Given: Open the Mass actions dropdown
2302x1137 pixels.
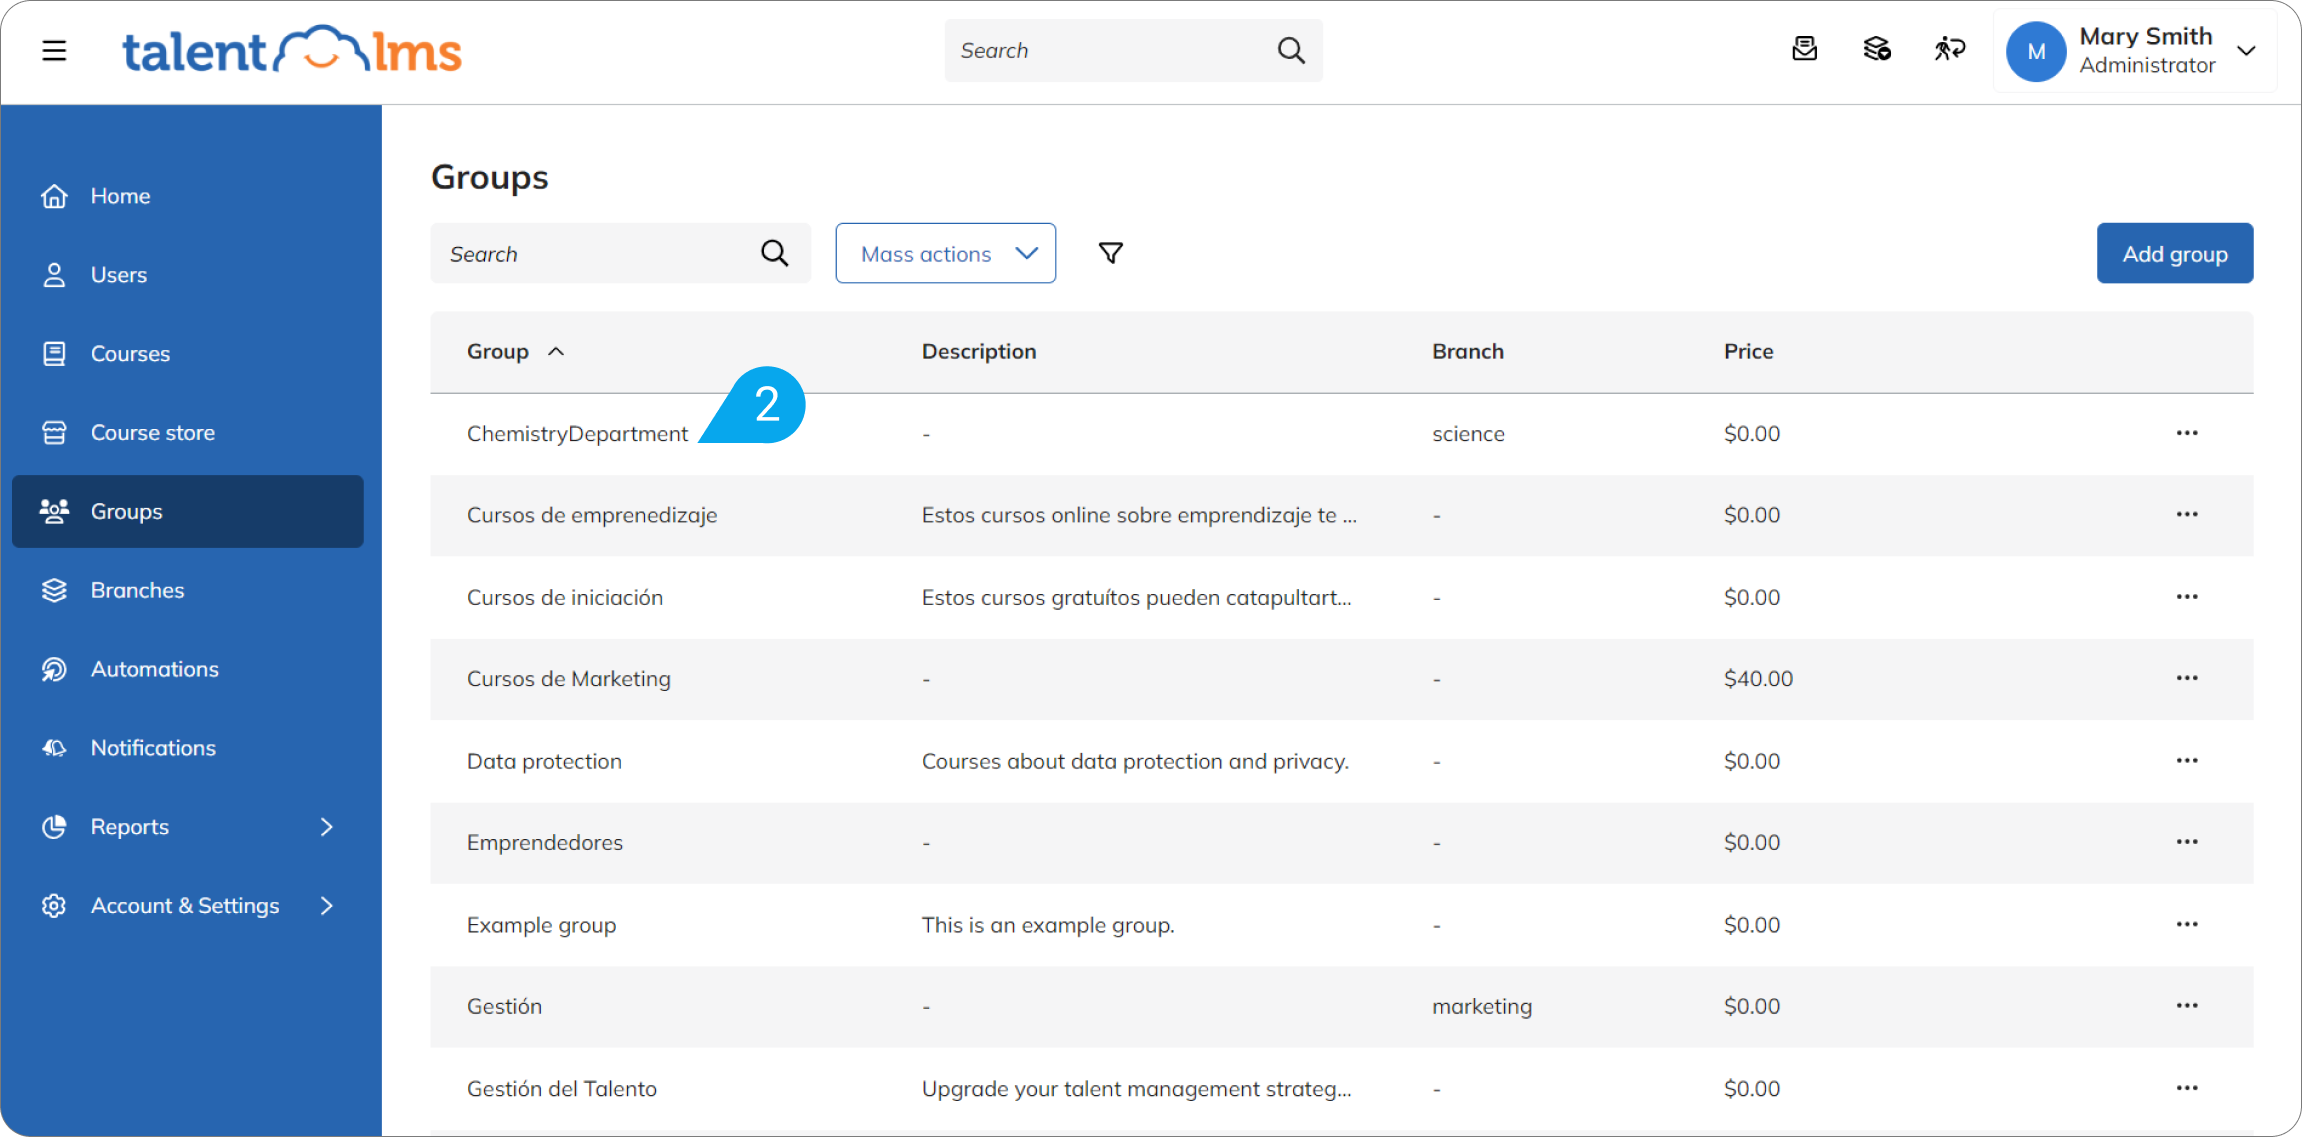Looking at the screenshot, I should (944, 253).
